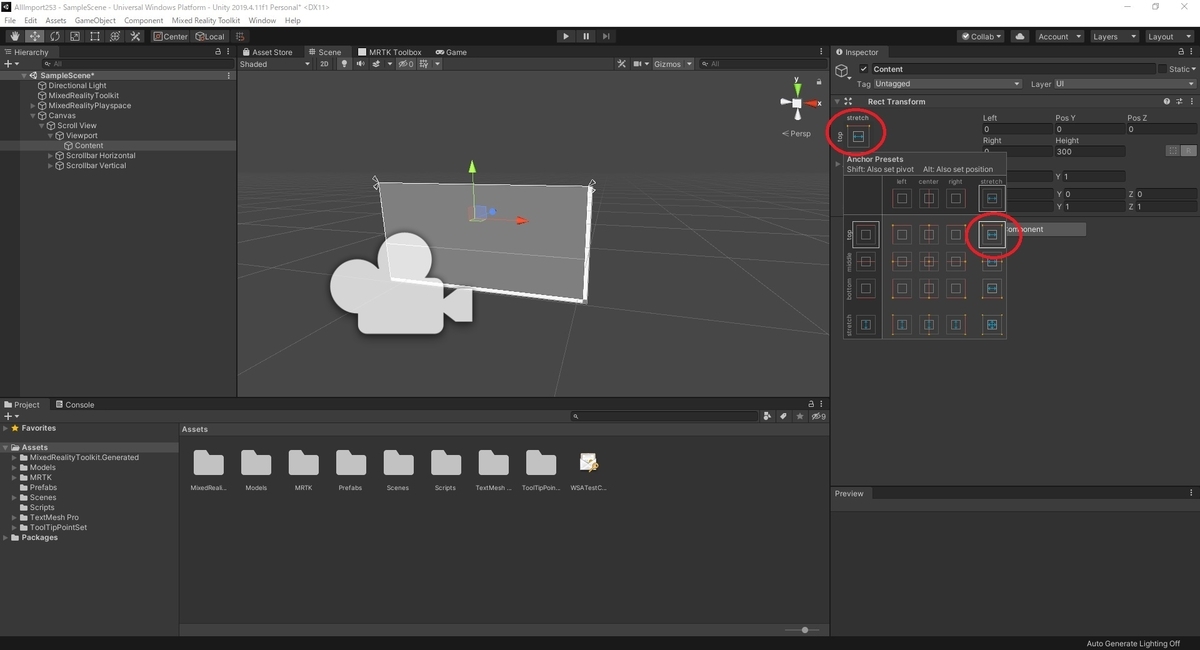Toggle the Static checkbox

pos(1163,69)
